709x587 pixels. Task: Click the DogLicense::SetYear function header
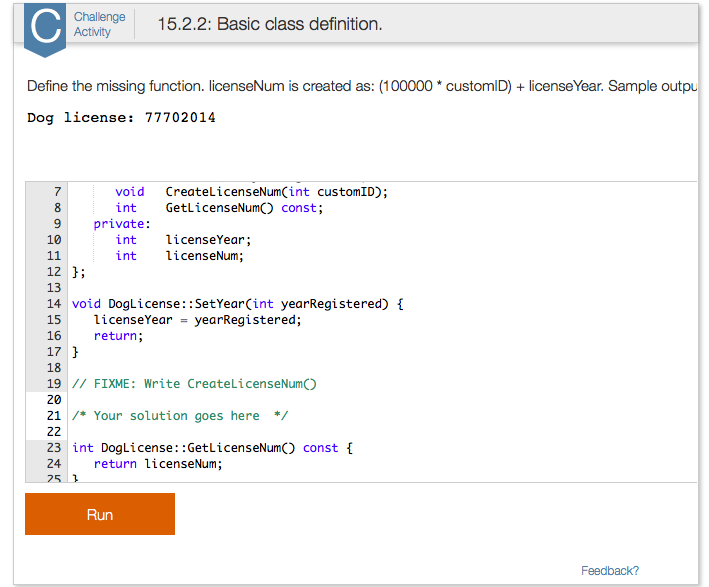point(238,304)
